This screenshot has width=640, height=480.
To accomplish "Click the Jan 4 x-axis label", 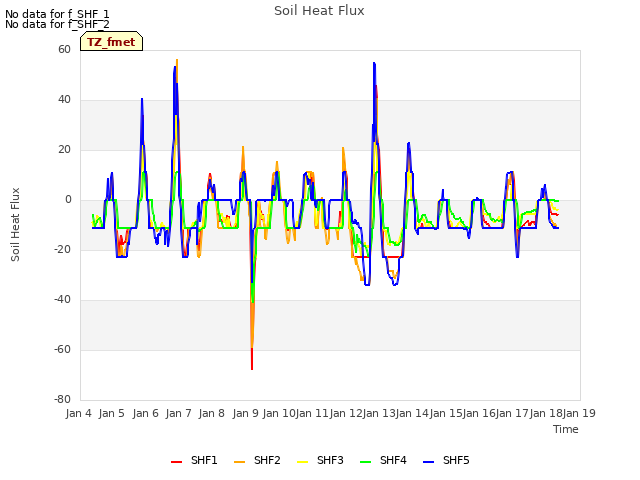I will pyautogui.click(x=78, y=413).
